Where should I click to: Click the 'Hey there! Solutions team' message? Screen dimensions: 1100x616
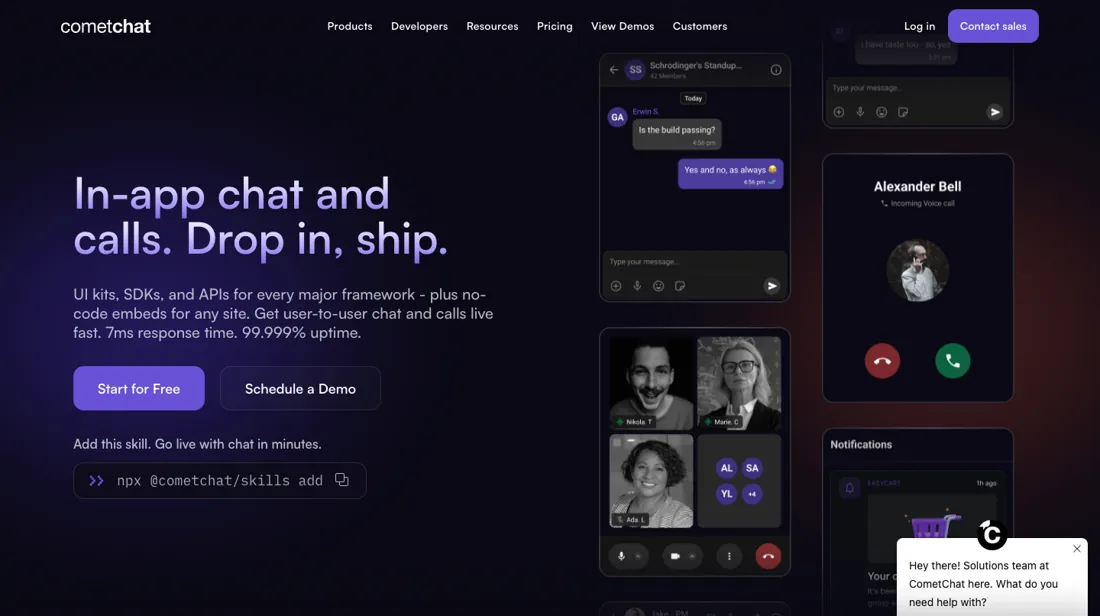983,584
